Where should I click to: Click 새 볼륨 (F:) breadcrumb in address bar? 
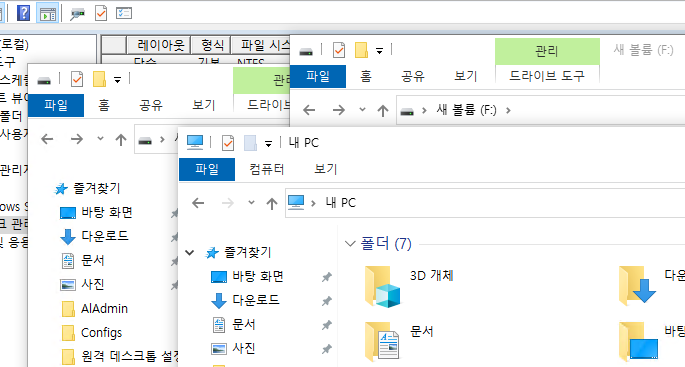point(466,110)
